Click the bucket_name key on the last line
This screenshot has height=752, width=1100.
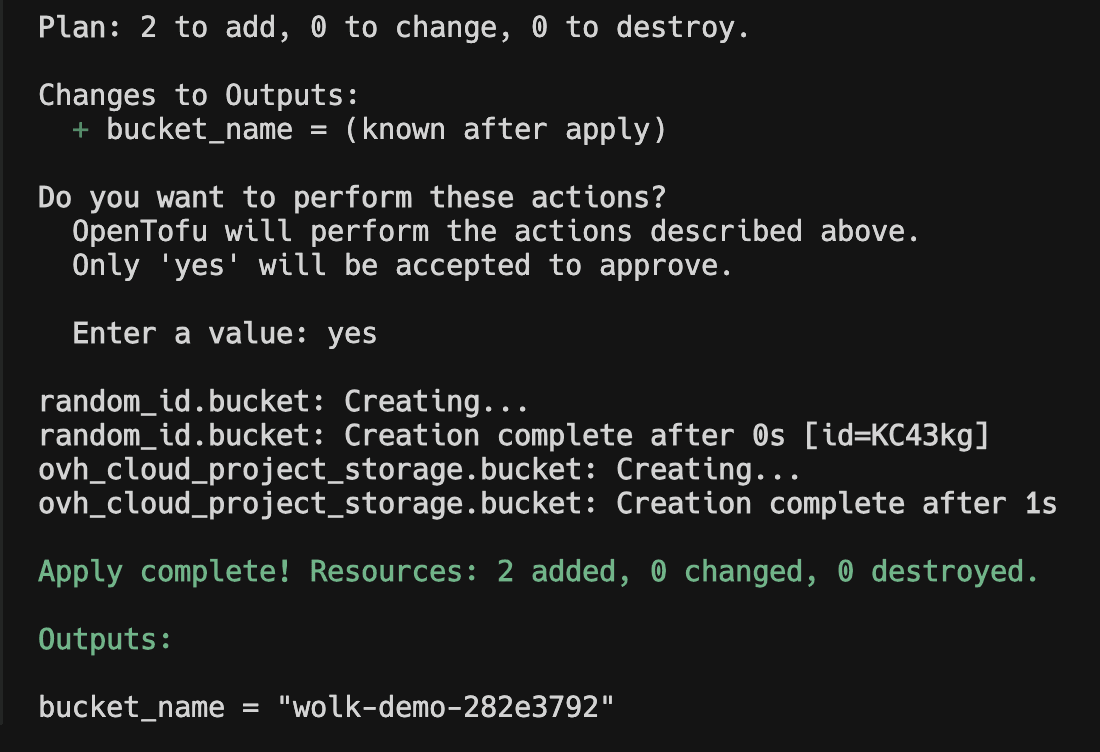click(x=131, y=707)
